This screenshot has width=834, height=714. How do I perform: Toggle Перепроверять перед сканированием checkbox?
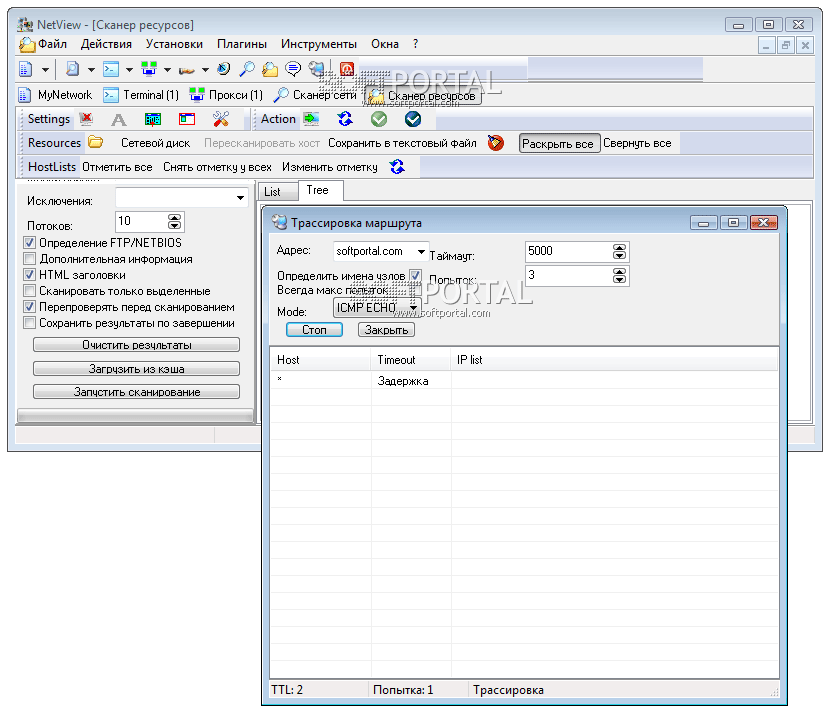pyautogui.click(x=29, y=307)
